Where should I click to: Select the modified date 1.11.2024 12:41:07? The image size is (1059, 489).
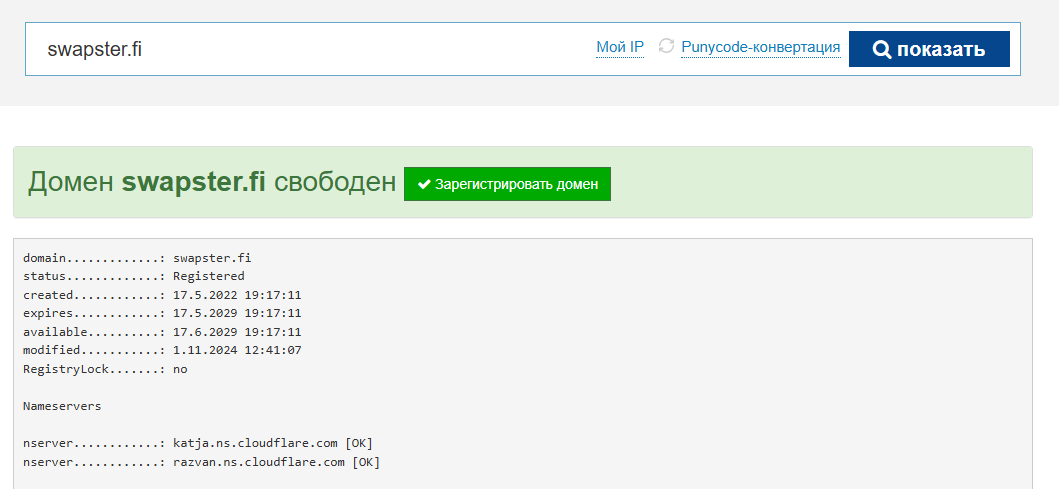[237, 351]
